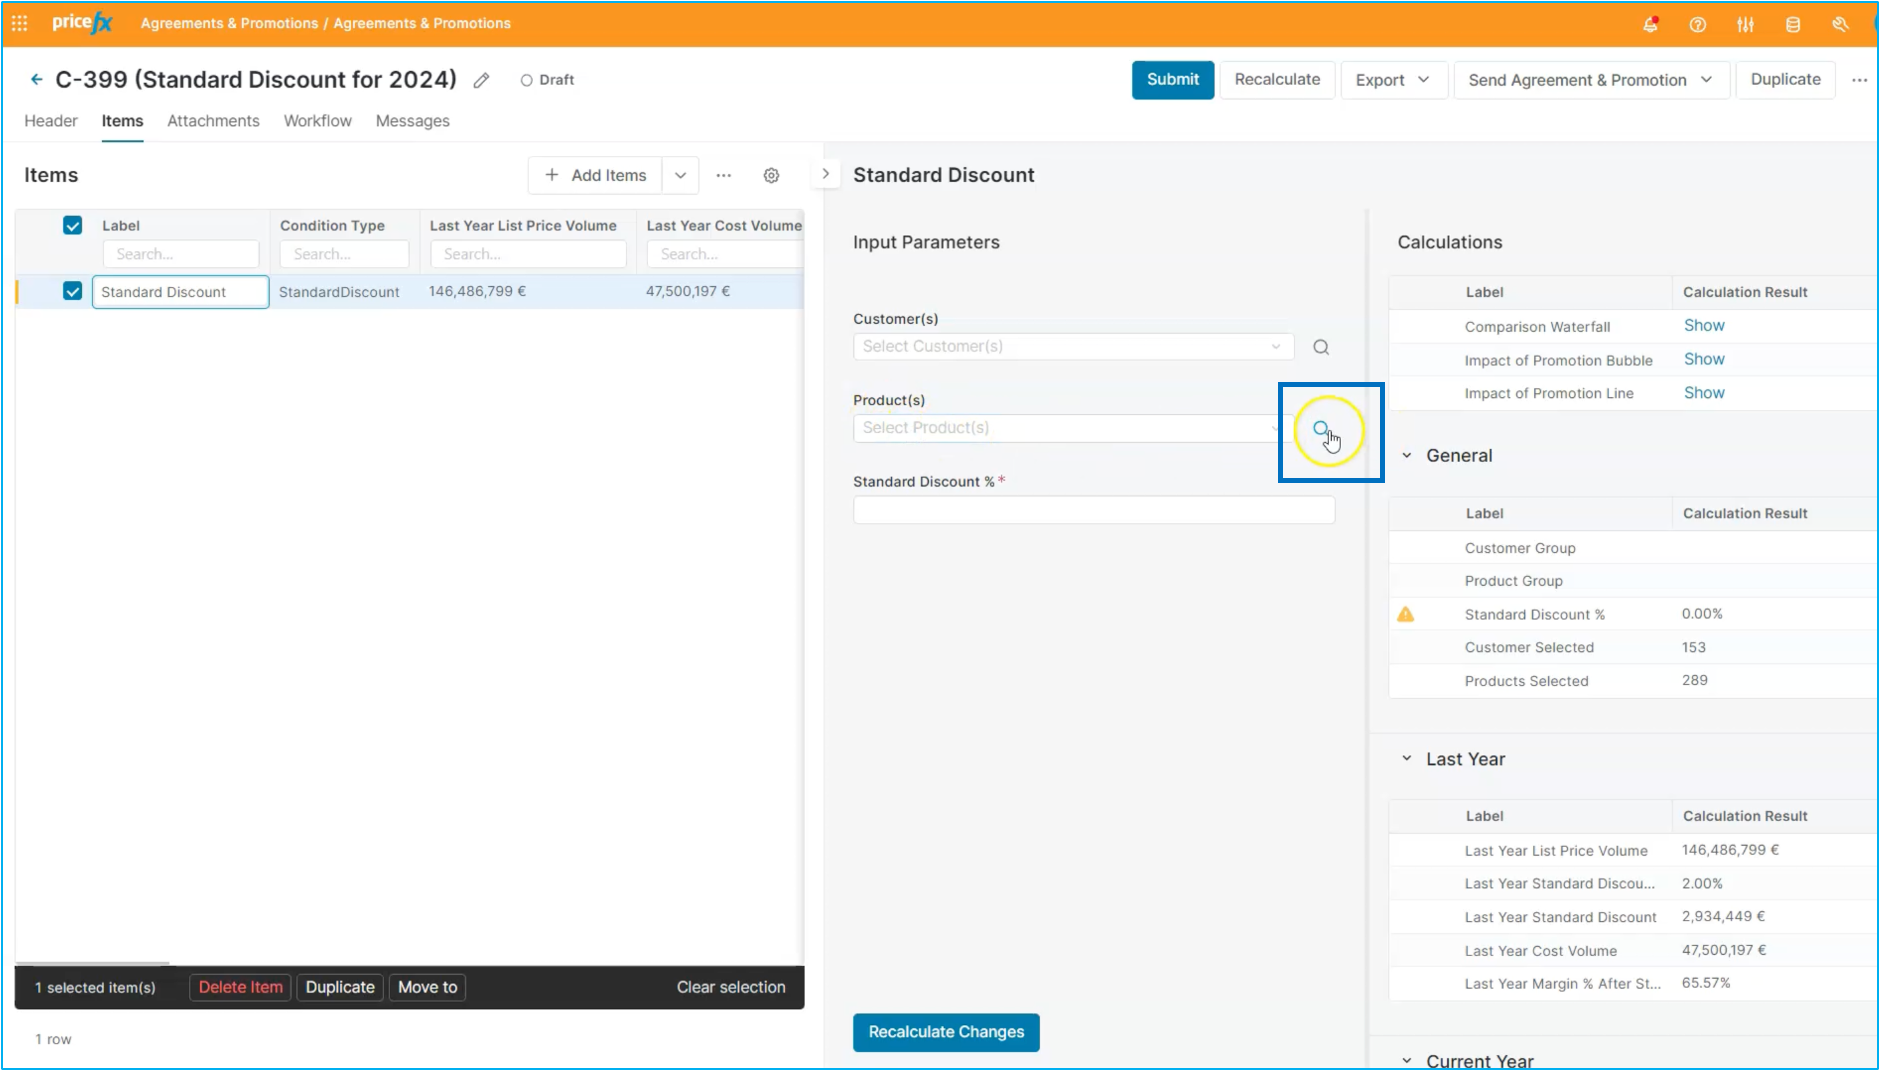Toggle the select-all checkbox in header
This screenshot has height=1070, width=1880.
pos(73,226)
